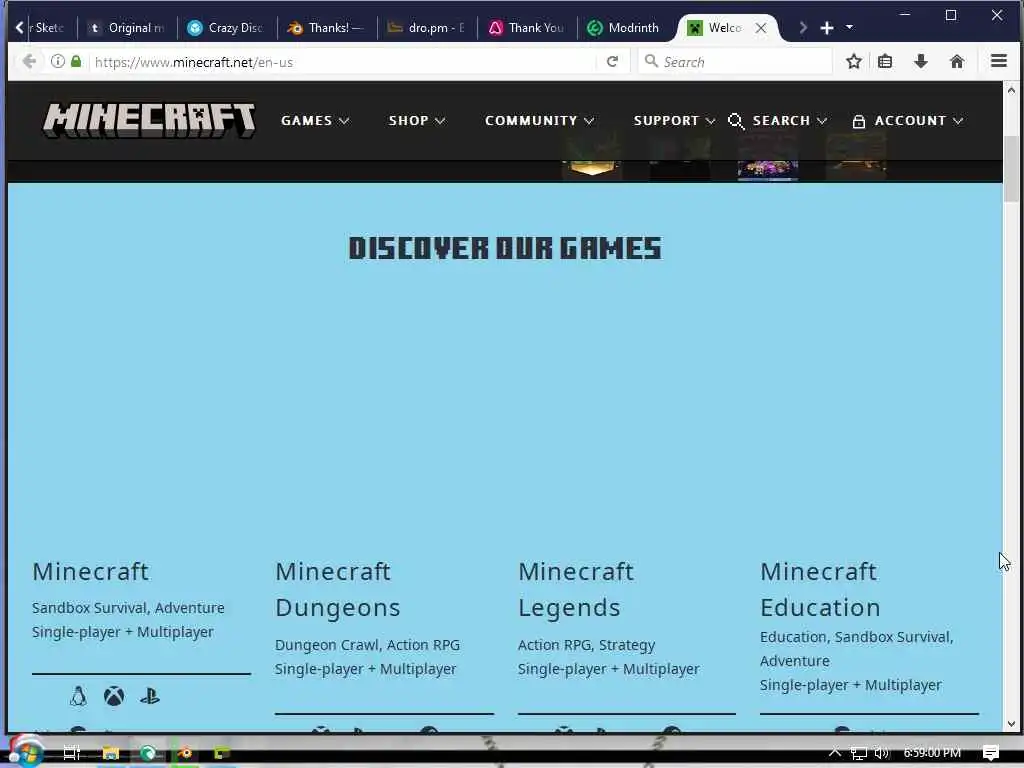This screenshot has height=768, width=1024.
Task: Click the 6:59:00 PM taskbar clock
Action: coord(932,752)
